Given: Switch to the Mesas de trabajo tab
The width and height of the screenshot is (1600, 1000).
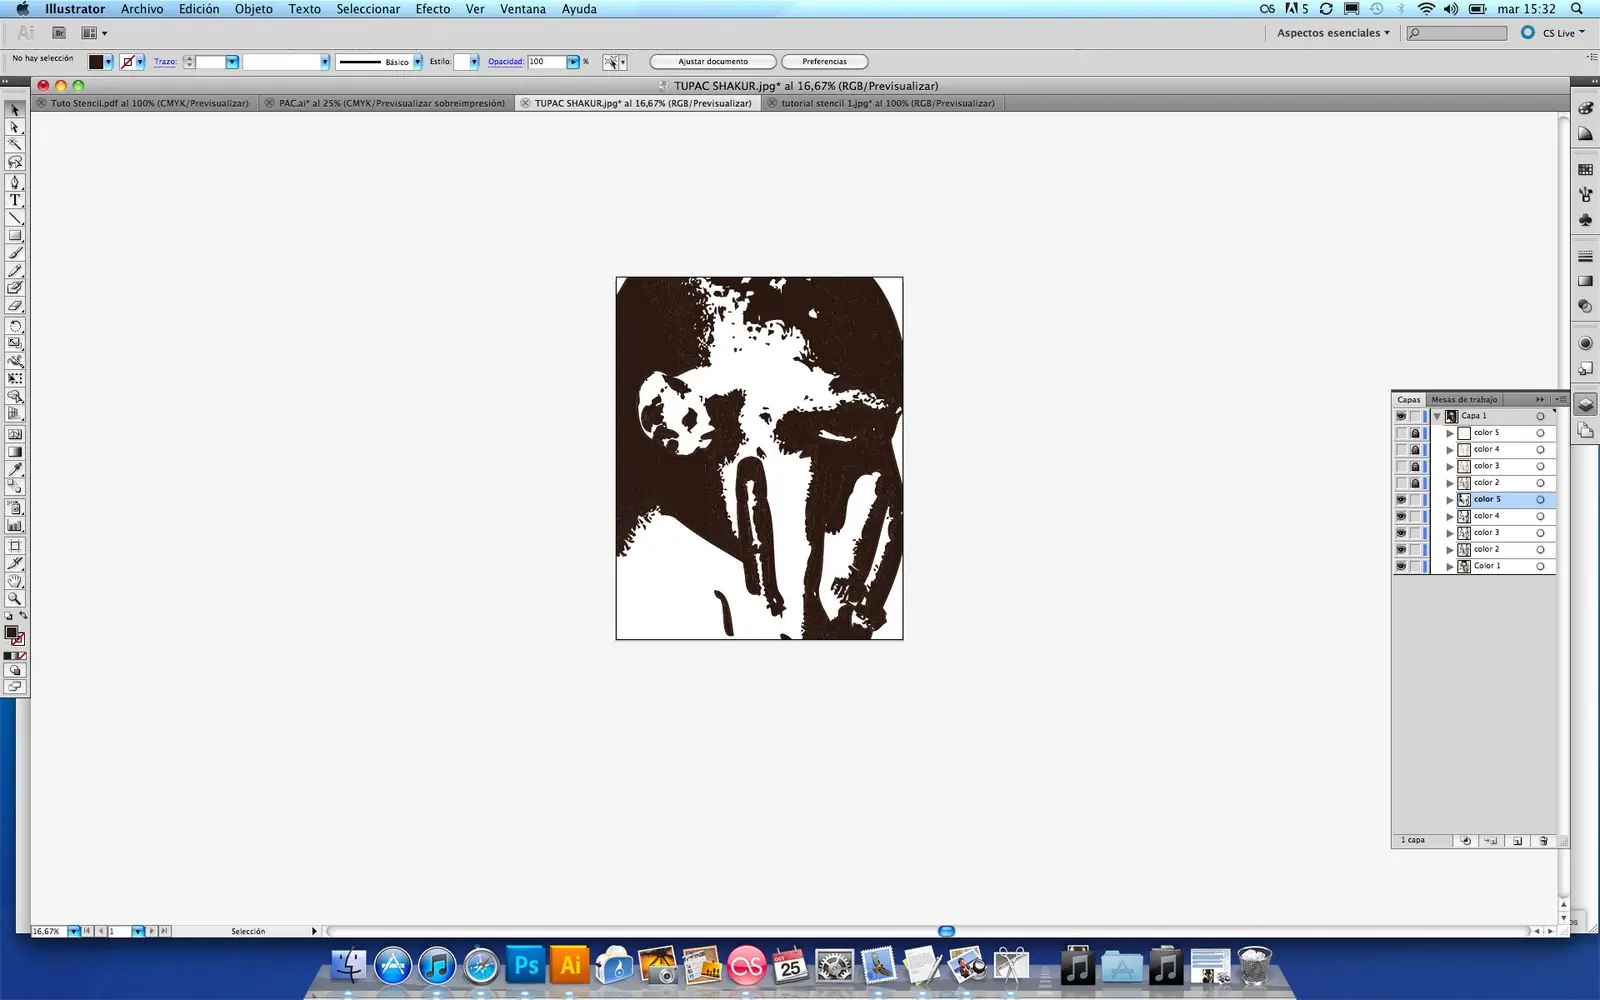Looking at the screenshot, I should click(x=1464, y=400).
